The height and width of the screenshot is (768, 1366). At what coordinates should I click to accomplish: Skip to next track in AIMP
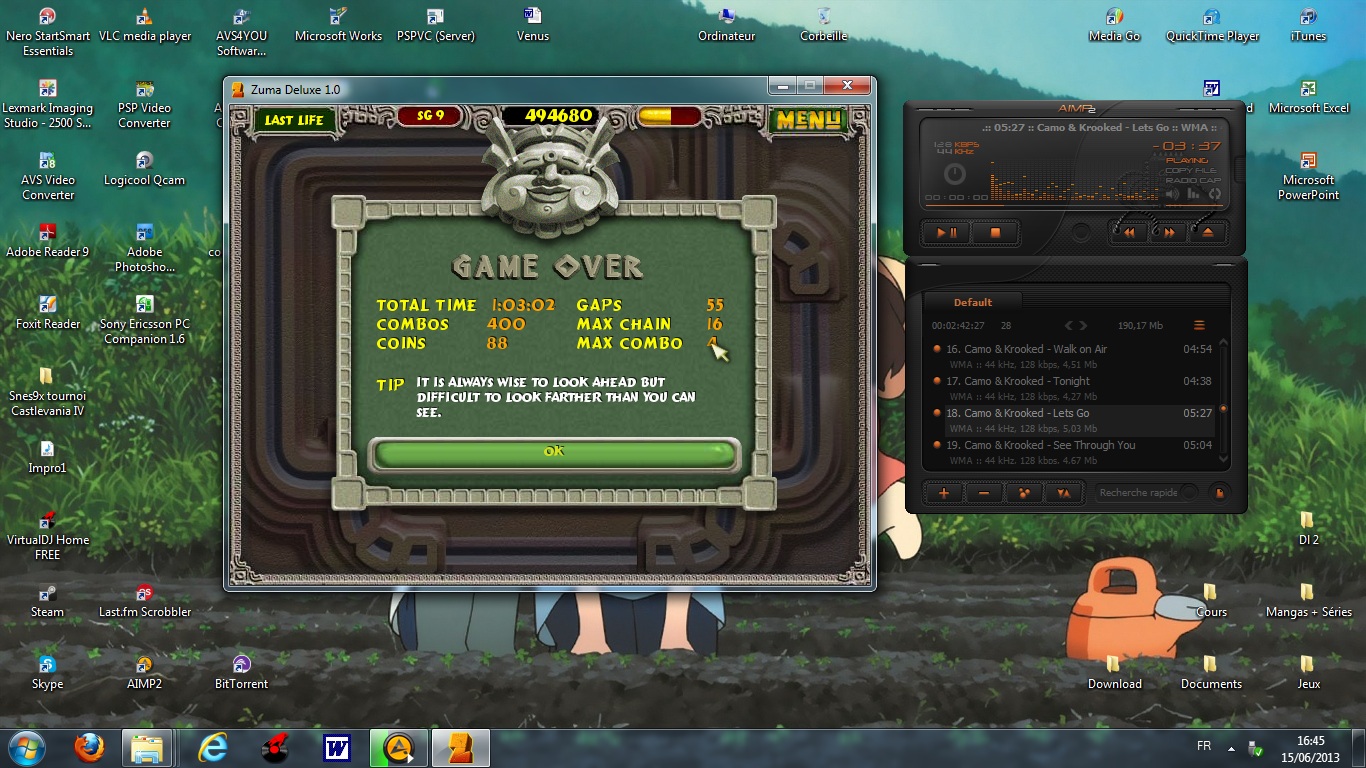(x=1168, y=233)
